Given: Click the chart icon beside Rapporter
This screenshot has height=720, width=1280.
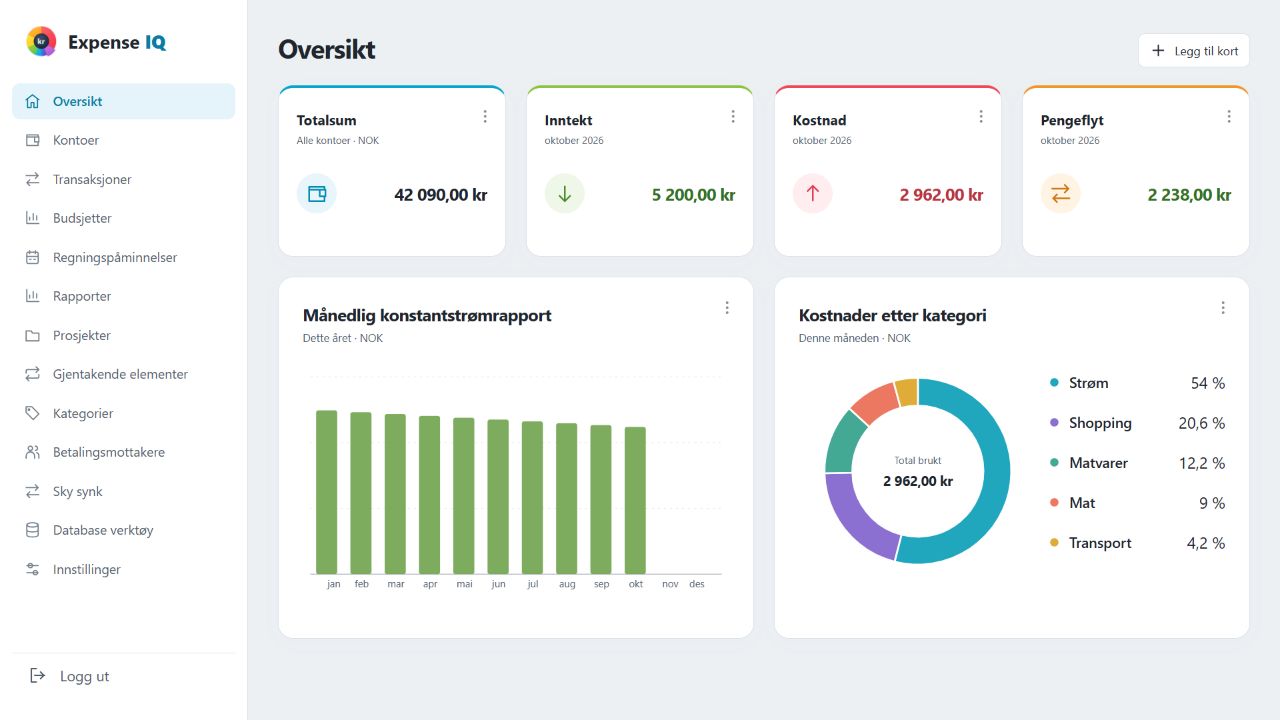Looking at the screenshot, I should [33, 296].
